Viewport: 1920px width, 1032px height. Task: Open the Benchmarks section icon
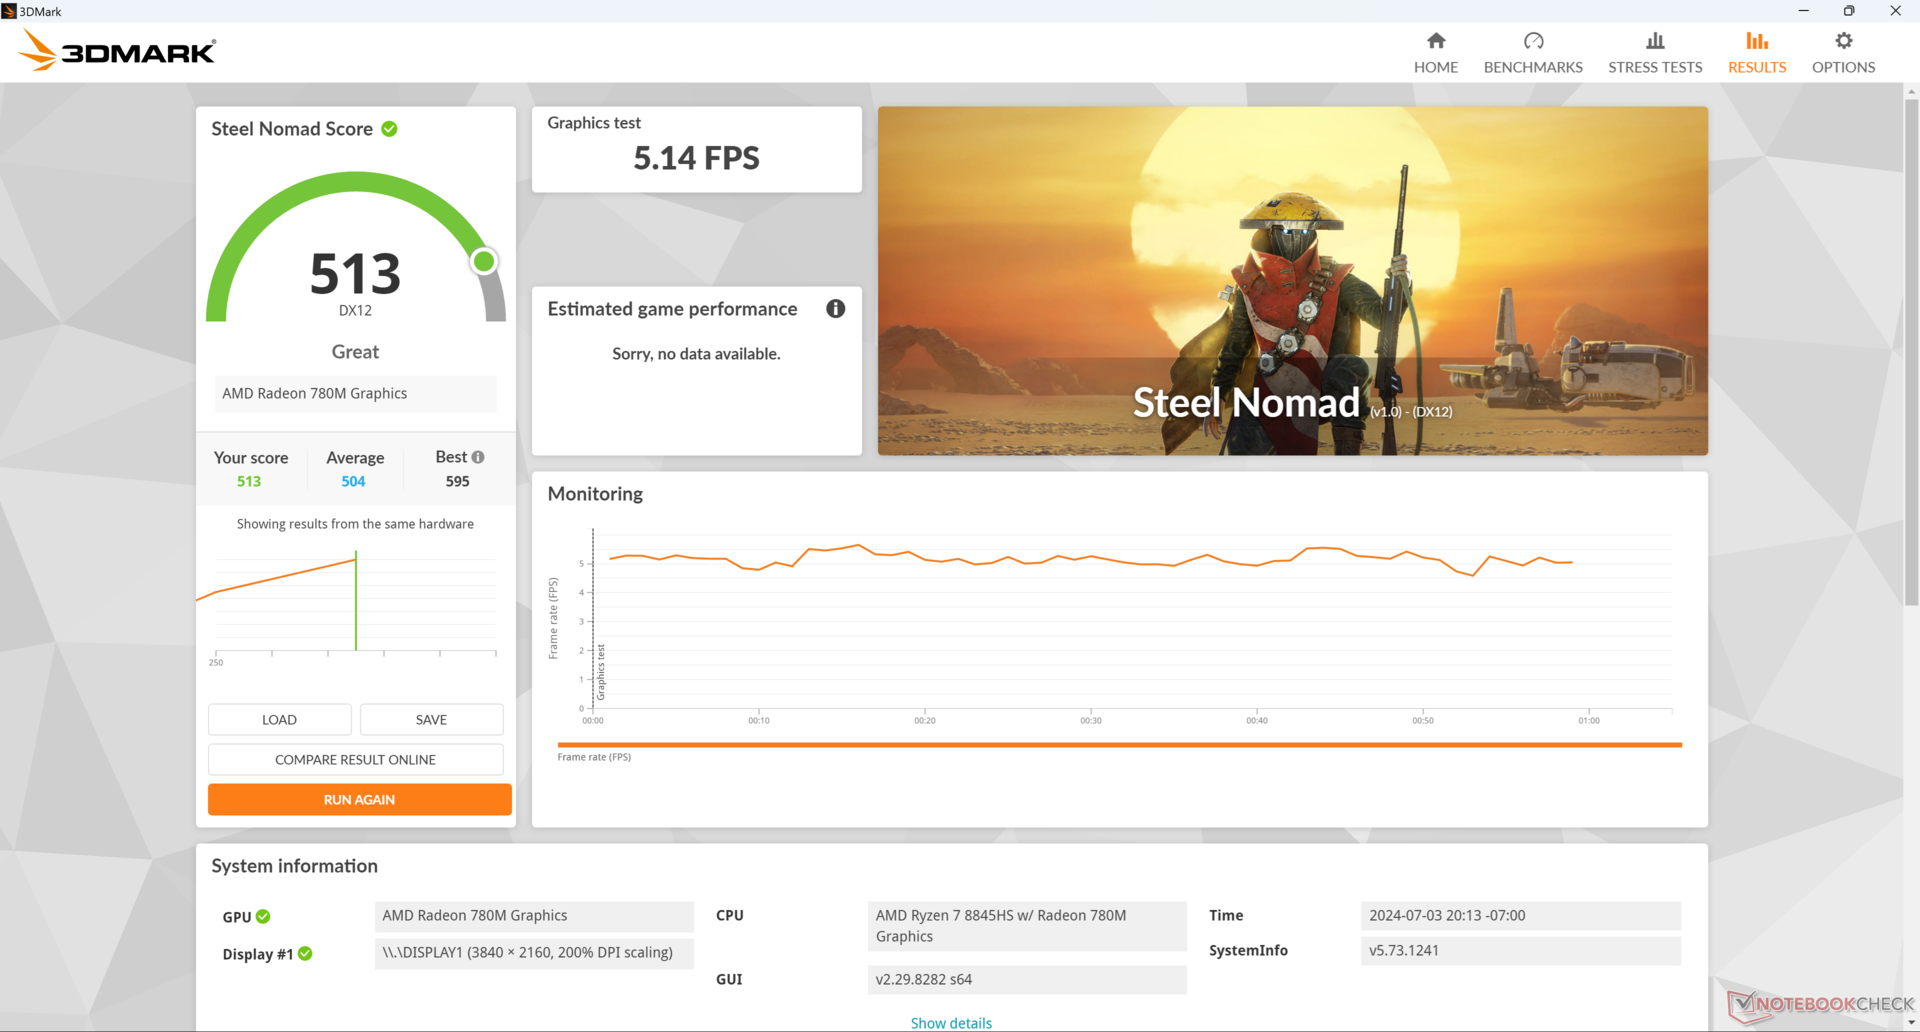1532,42
